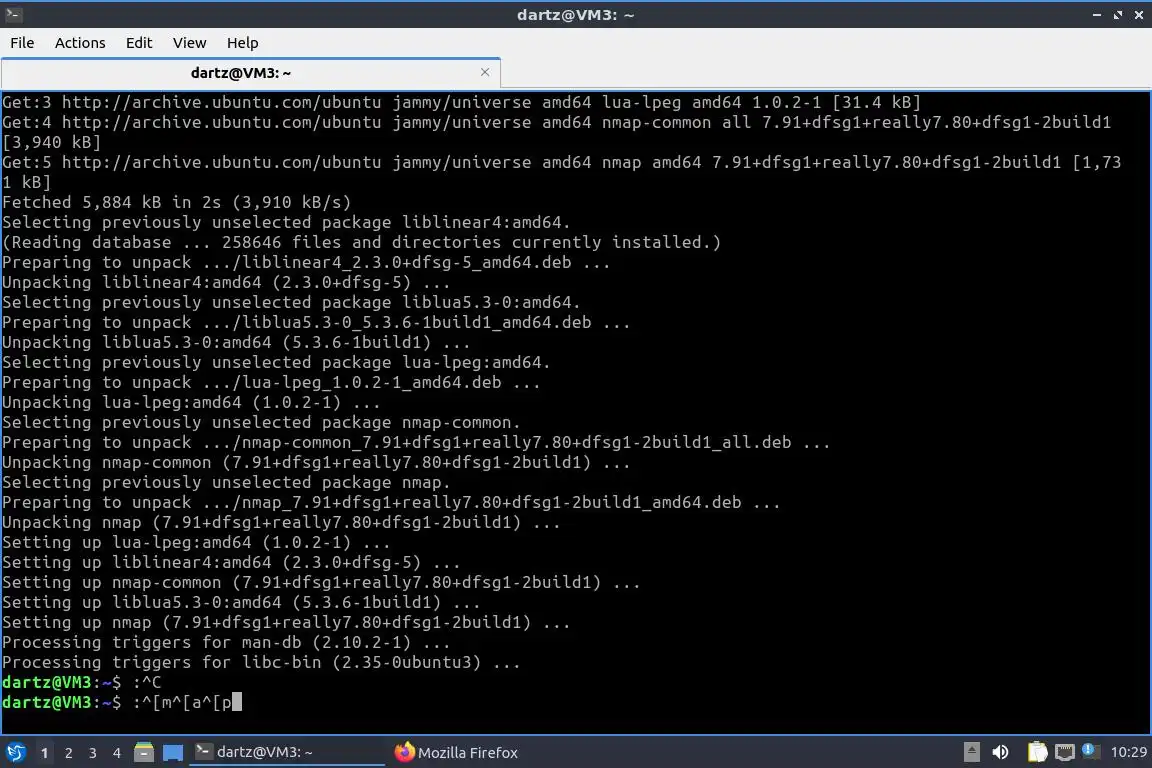Click 'Setting up nmap-common' line
Viewport: 1152px width, 768px height.
(x=321, y=582)
